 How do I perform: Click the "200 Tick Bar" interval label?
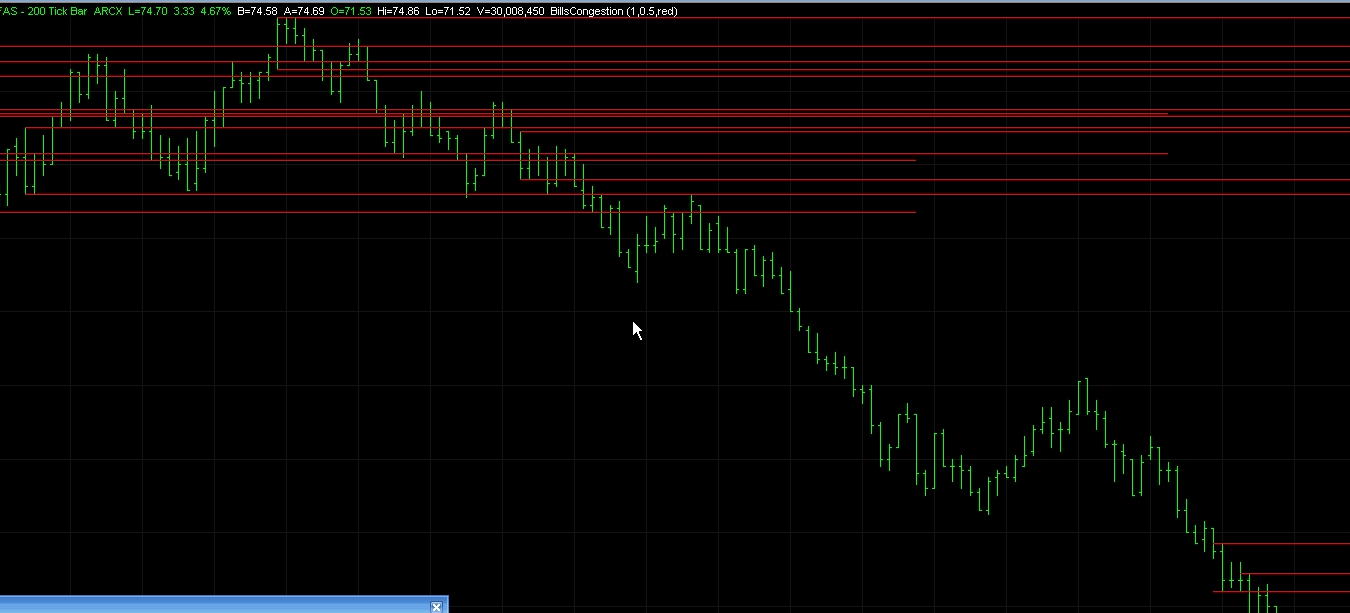tap(56, 11)
